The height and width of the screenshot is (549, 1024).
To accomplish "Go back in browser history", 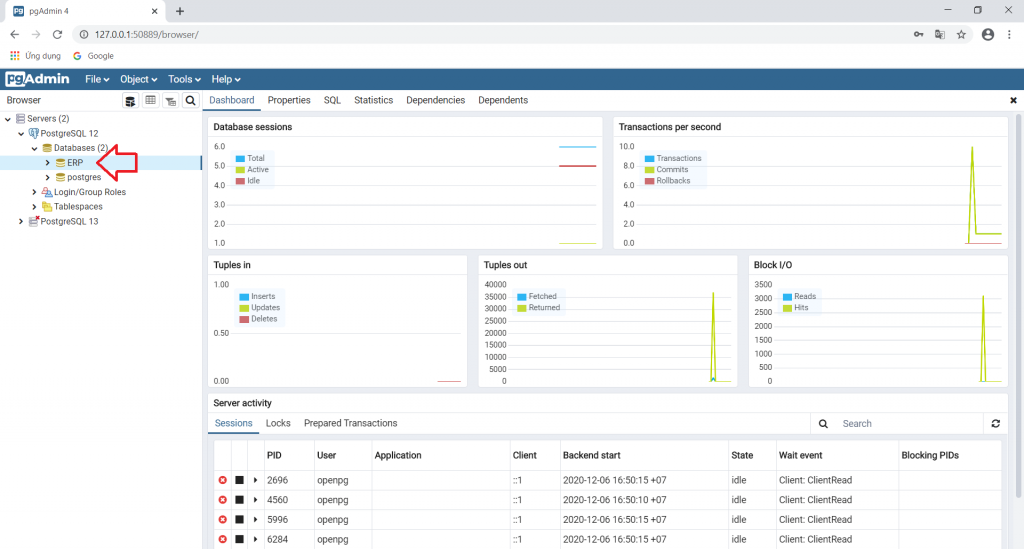I will (14, 35).
